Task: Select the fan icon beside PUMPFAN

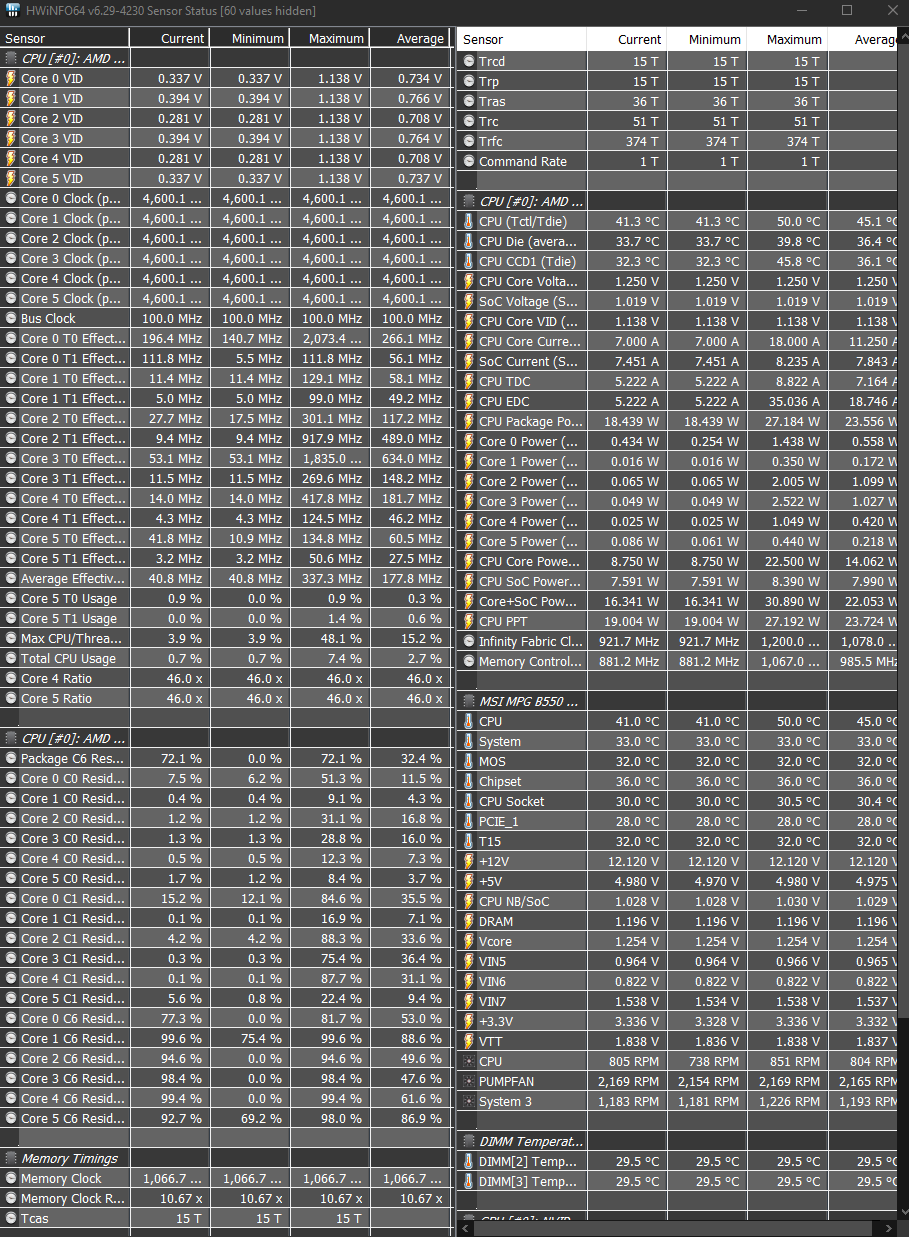Action: click(469, 1081)
